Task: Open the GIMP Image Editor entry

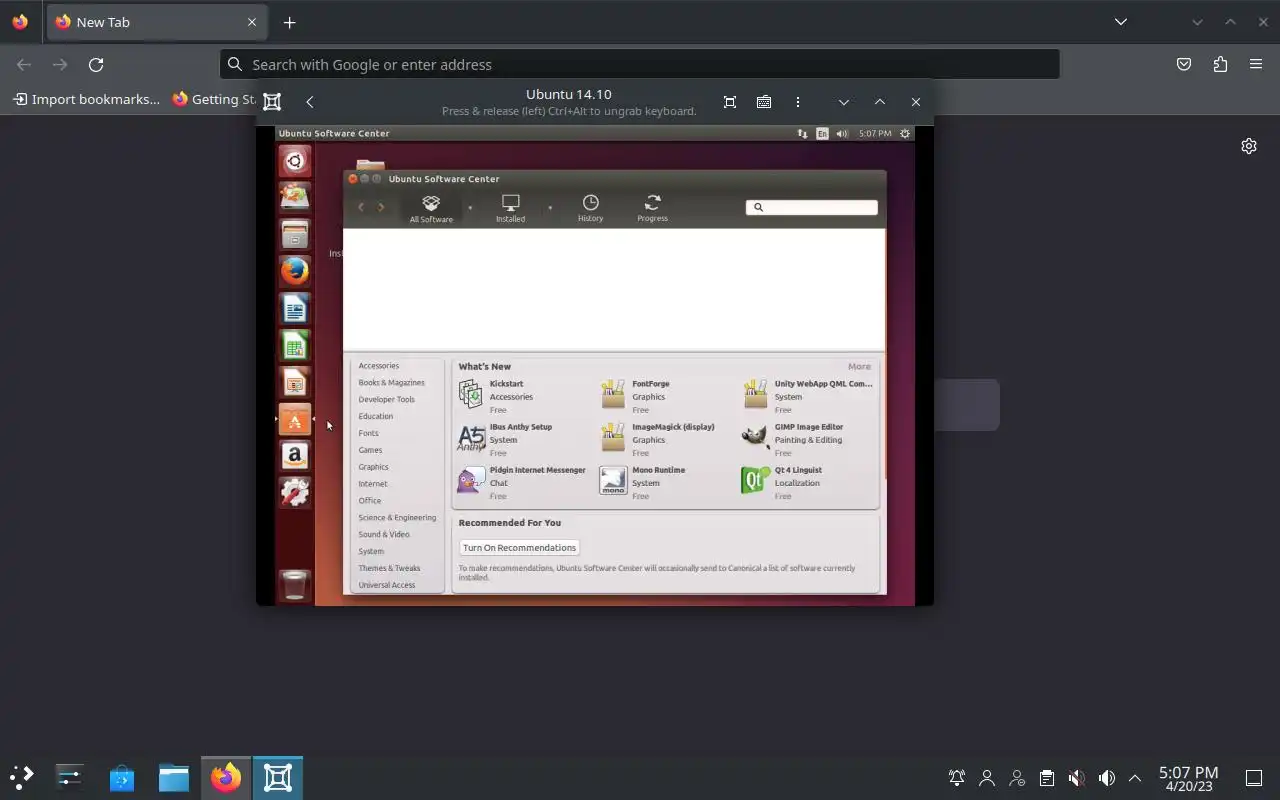Action: coord(808,439)
